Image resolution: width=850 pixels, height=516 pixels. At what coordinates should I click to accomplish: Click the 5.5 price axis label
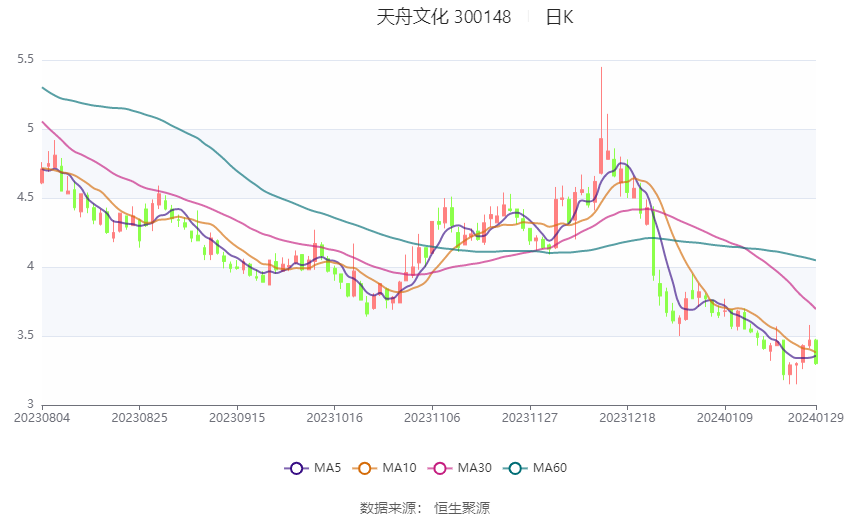[x=25, y=60]
